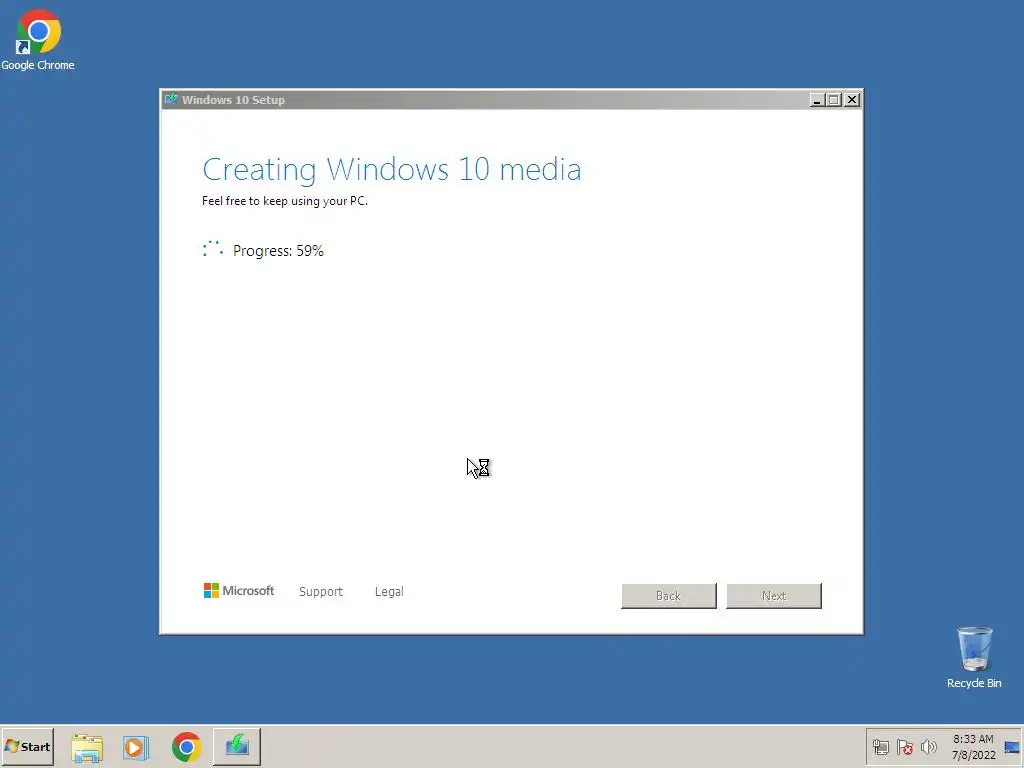Screen dimensions: 1024x768
Task: Open the Legal link
Action: [x=389, y=592]
